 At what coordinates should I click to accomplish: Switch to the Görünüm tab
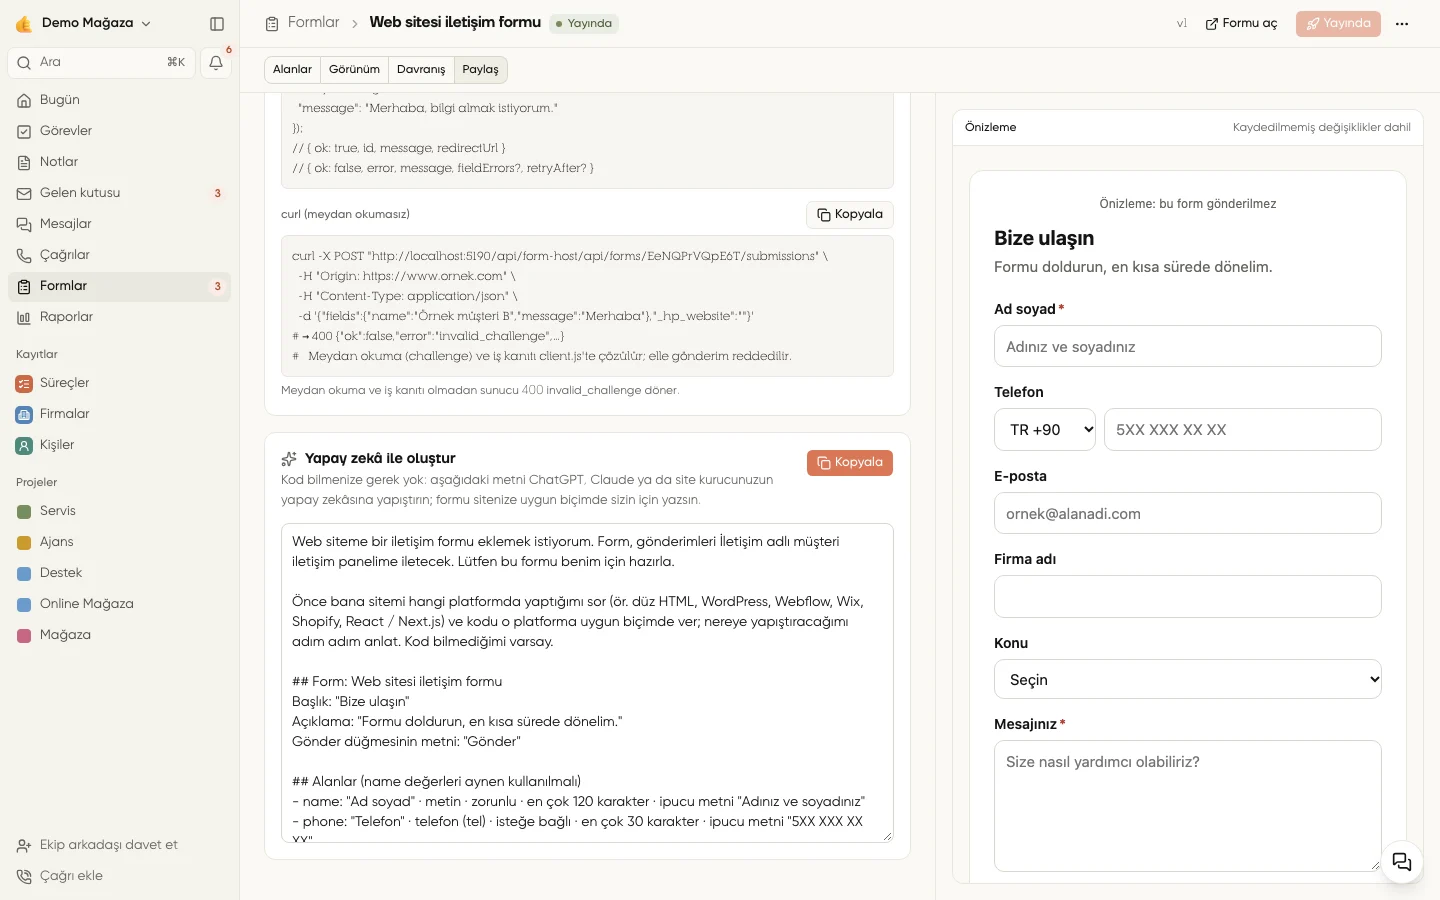click(355, 70)
